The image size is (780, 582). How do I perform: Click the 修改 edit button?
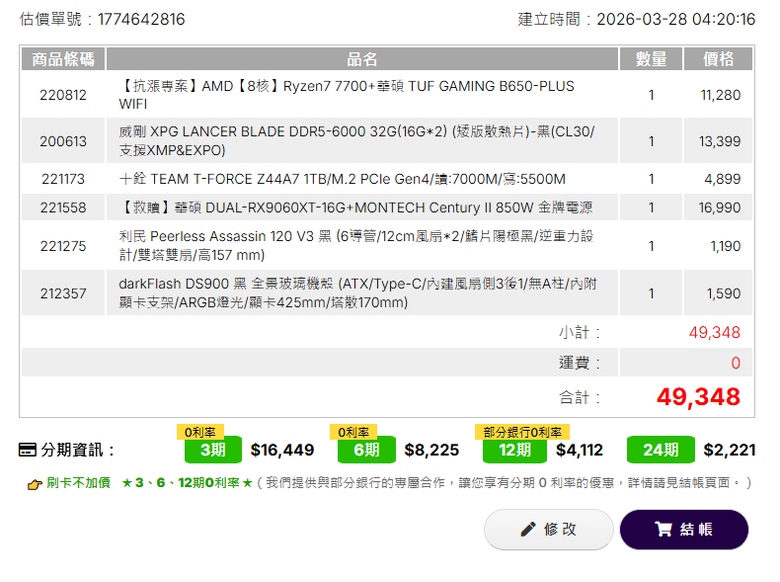point(549,529)
